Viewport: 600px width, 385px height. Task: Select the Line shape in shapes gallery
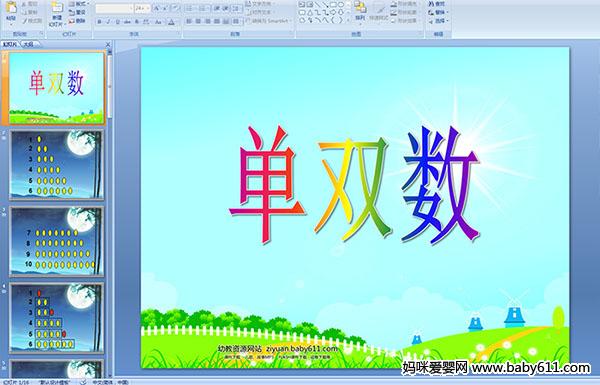[318, 4]
